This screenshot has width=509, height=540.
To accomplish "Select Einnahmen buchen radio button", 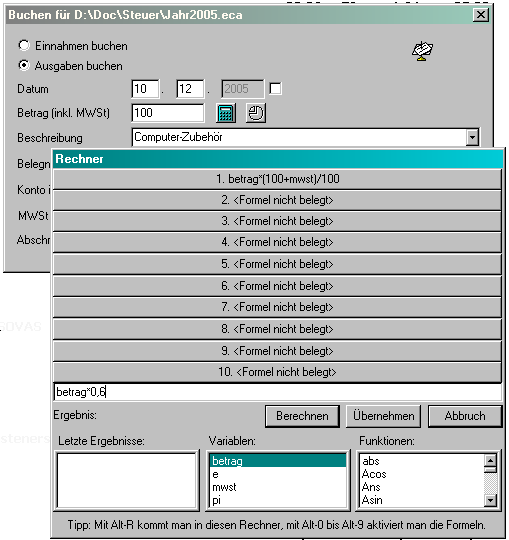I will pos(24,45).
